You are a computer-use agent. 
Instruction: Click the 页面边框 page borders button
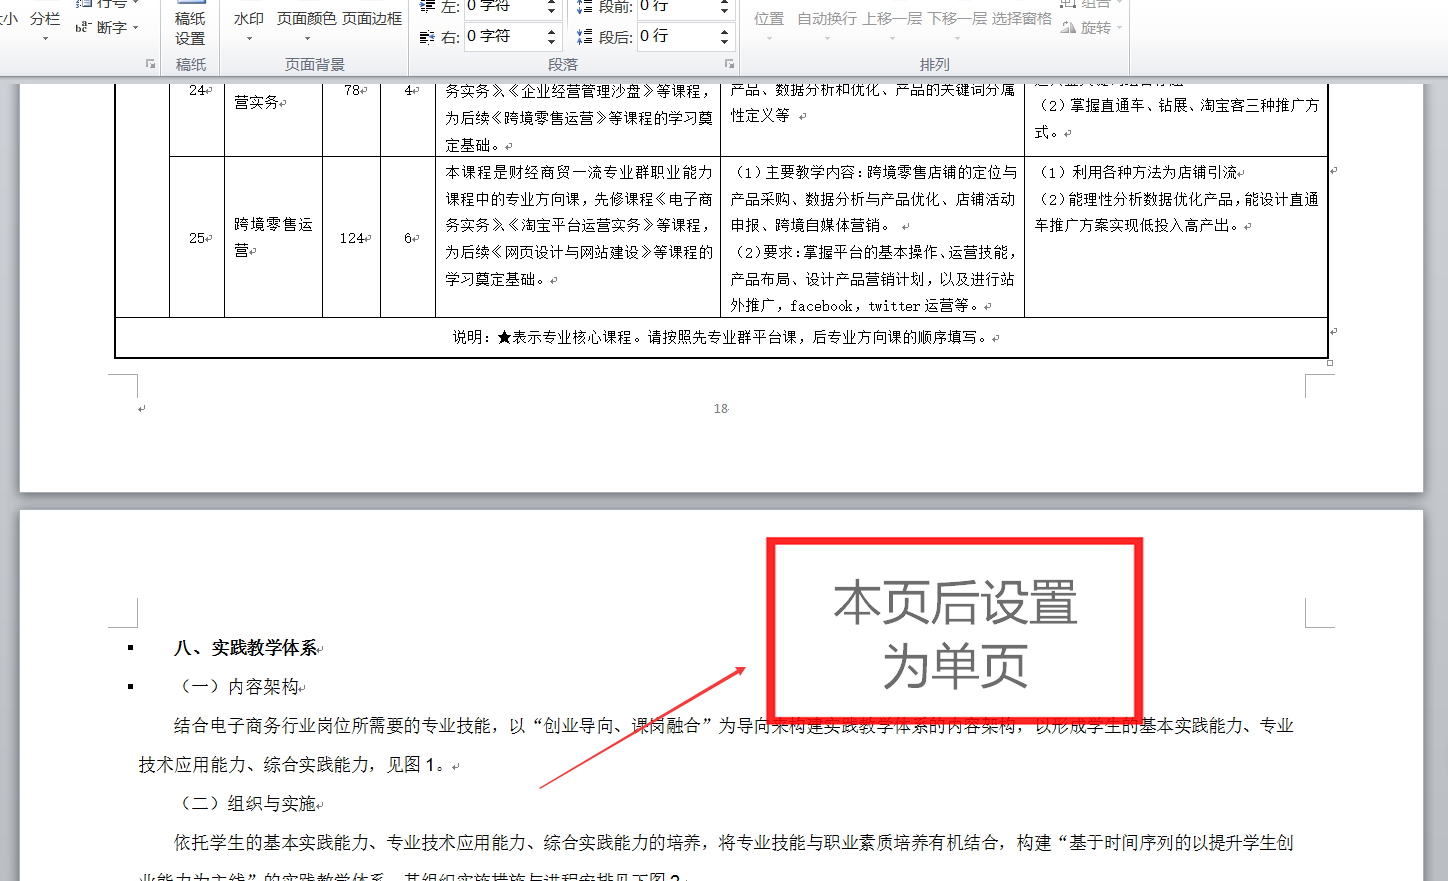tap(372, 19)
